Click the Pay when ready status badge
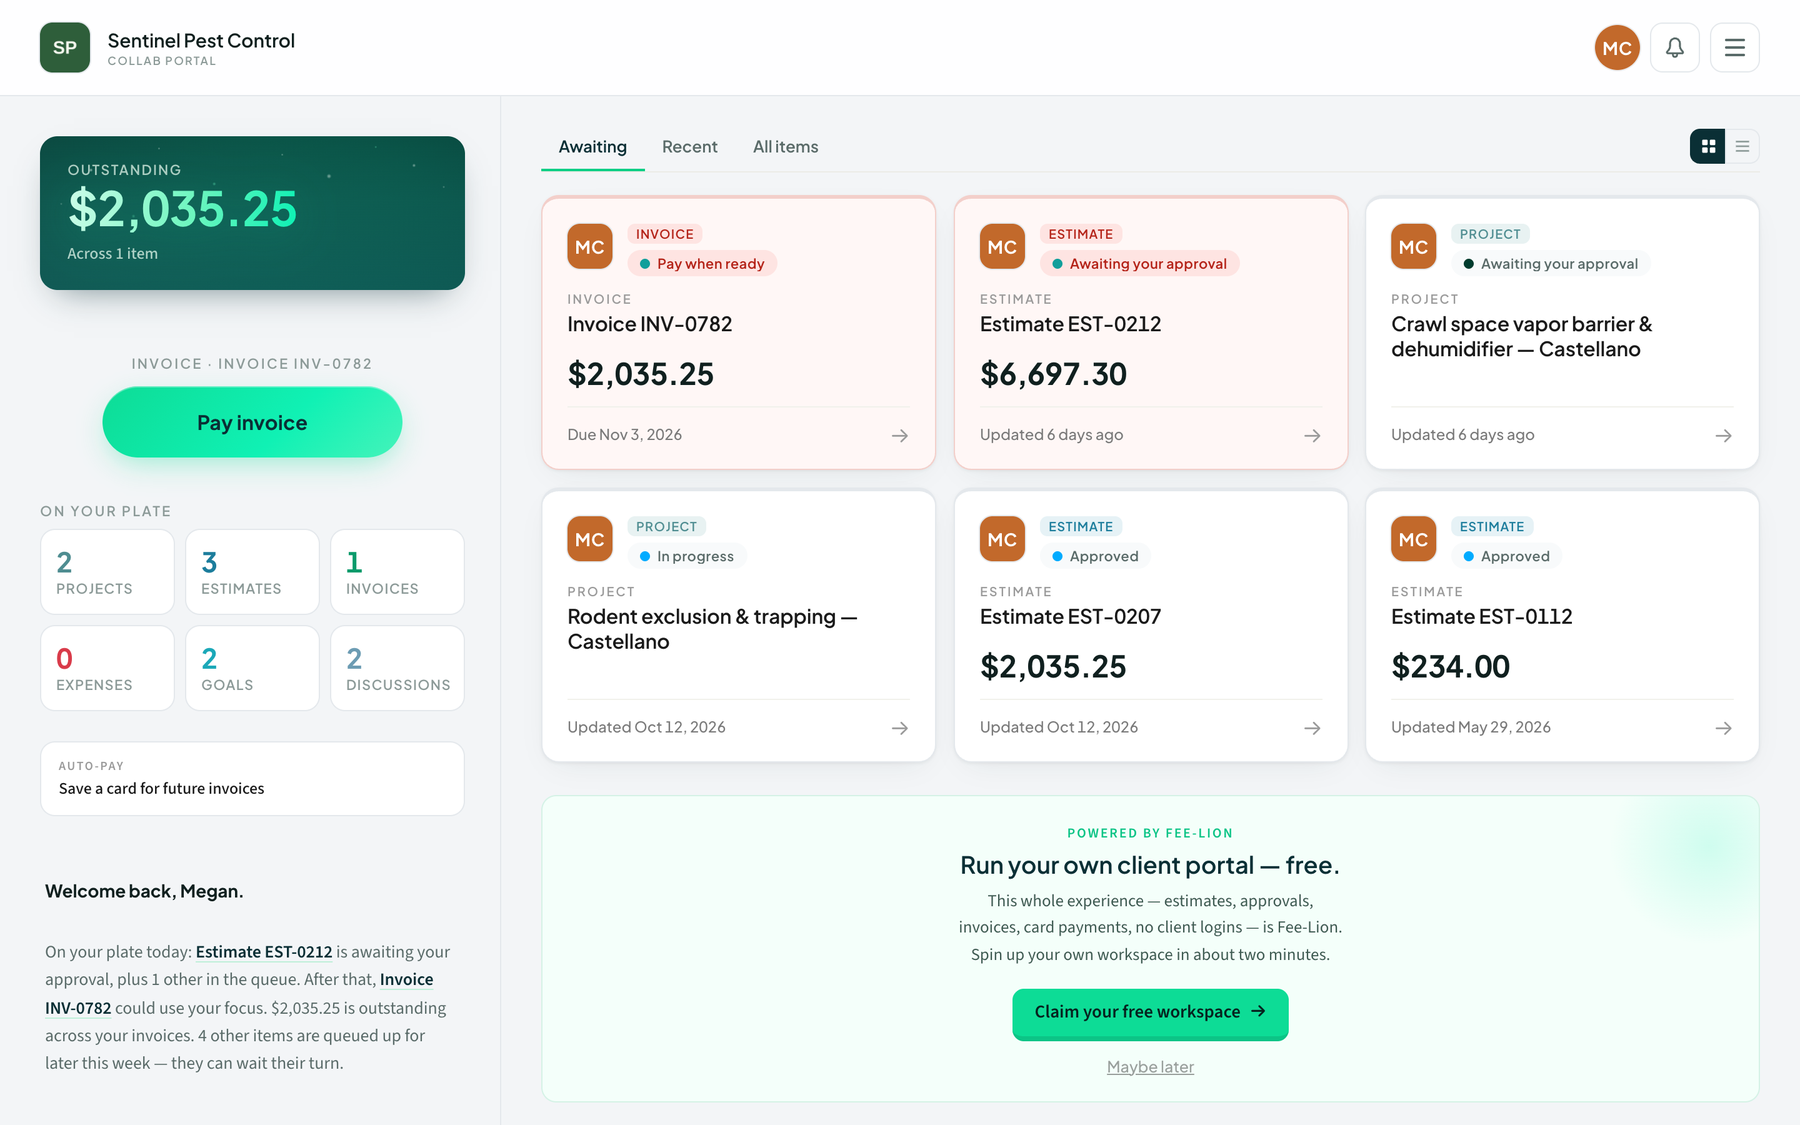The height and width of the screenshot is (1125, 1800). coord(702,264)
